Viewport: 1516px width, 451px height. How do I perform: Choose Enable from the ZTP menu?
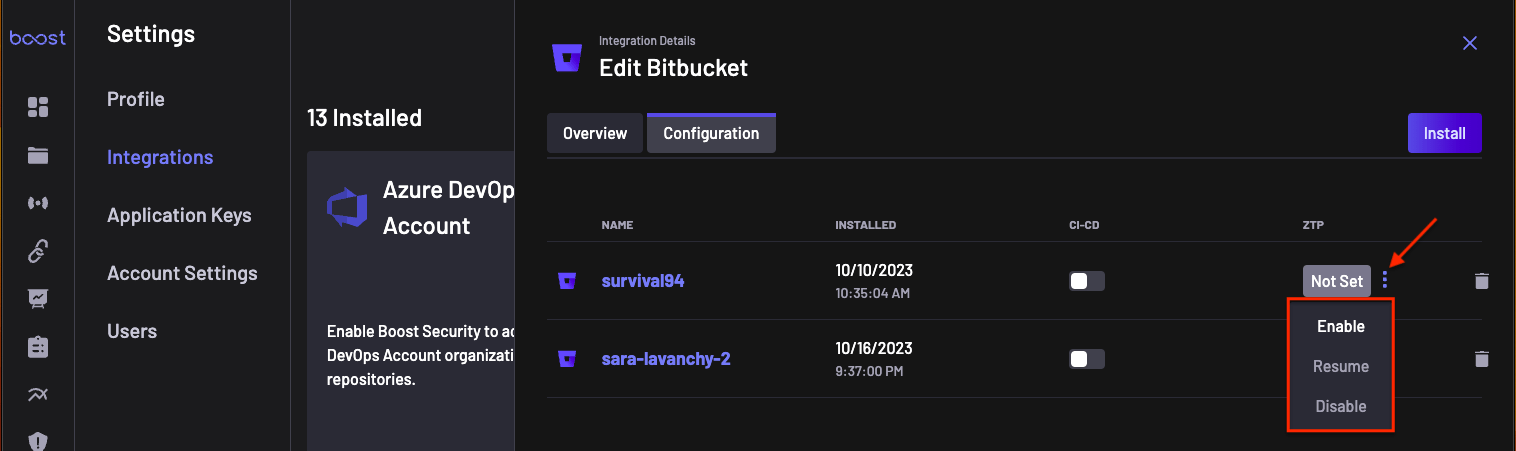point(1340,326)
